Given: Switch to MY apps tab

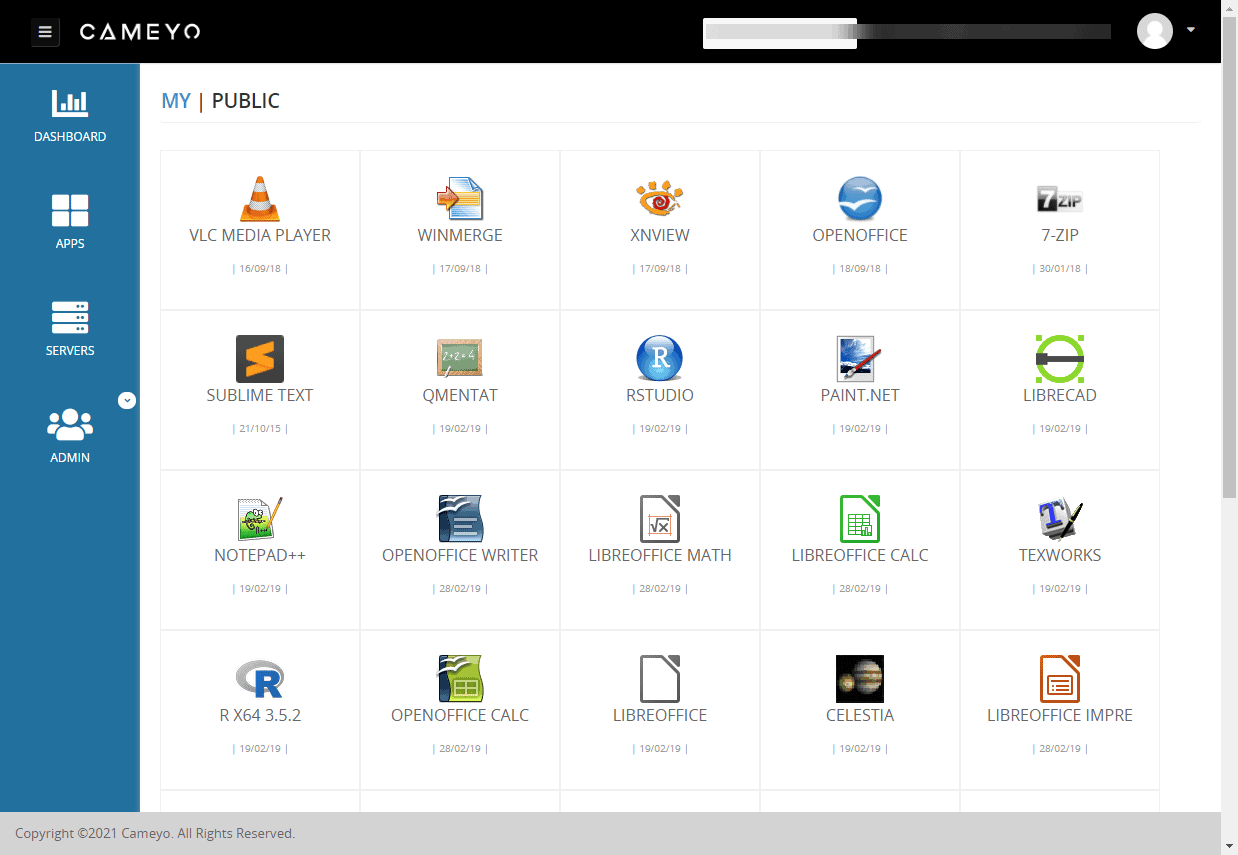Looking at the screenshot, I should click(x=176, y=101).
